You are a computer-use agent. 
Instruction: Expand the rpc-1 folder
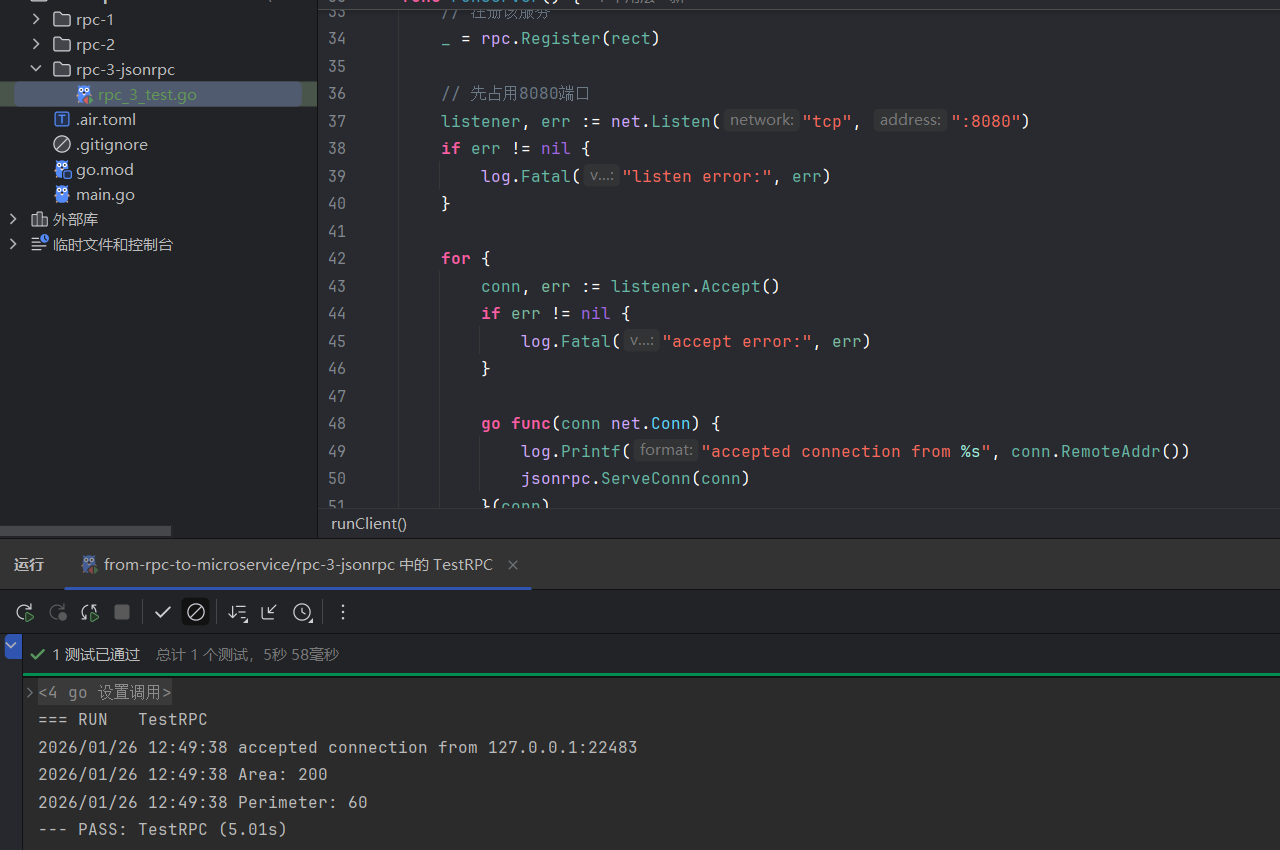[x=36, y=19]
